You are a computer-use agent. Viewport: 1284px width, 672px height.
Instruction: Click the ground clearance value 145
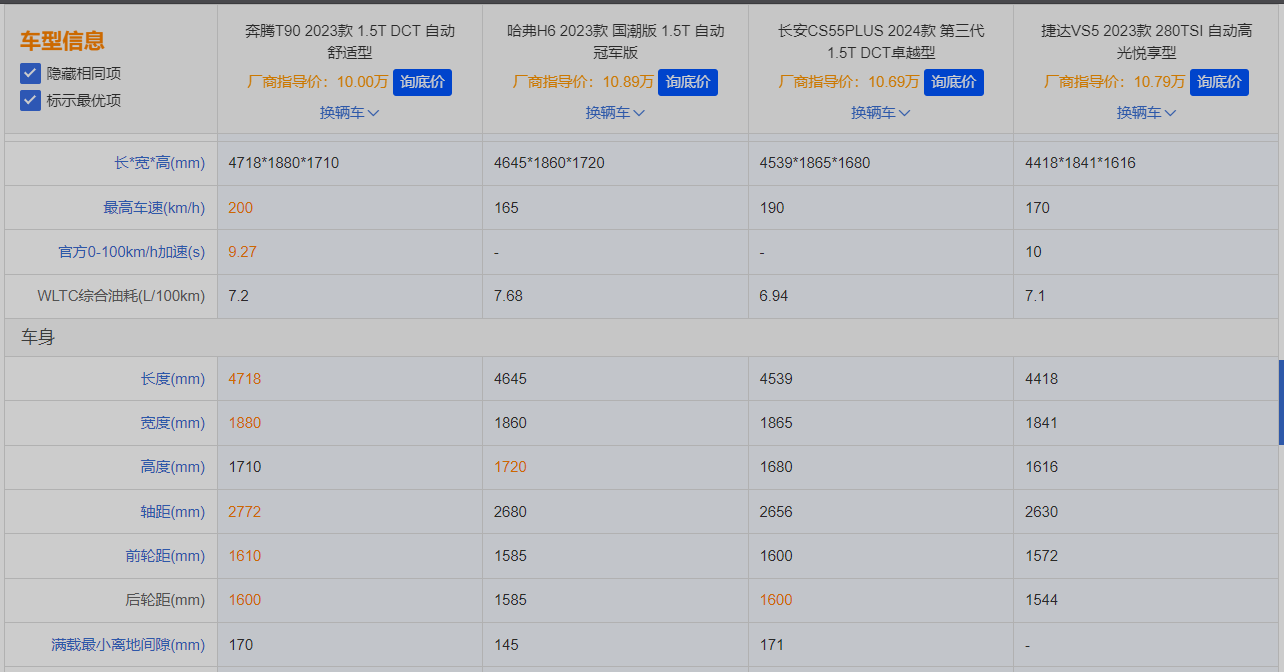[506, 645]
